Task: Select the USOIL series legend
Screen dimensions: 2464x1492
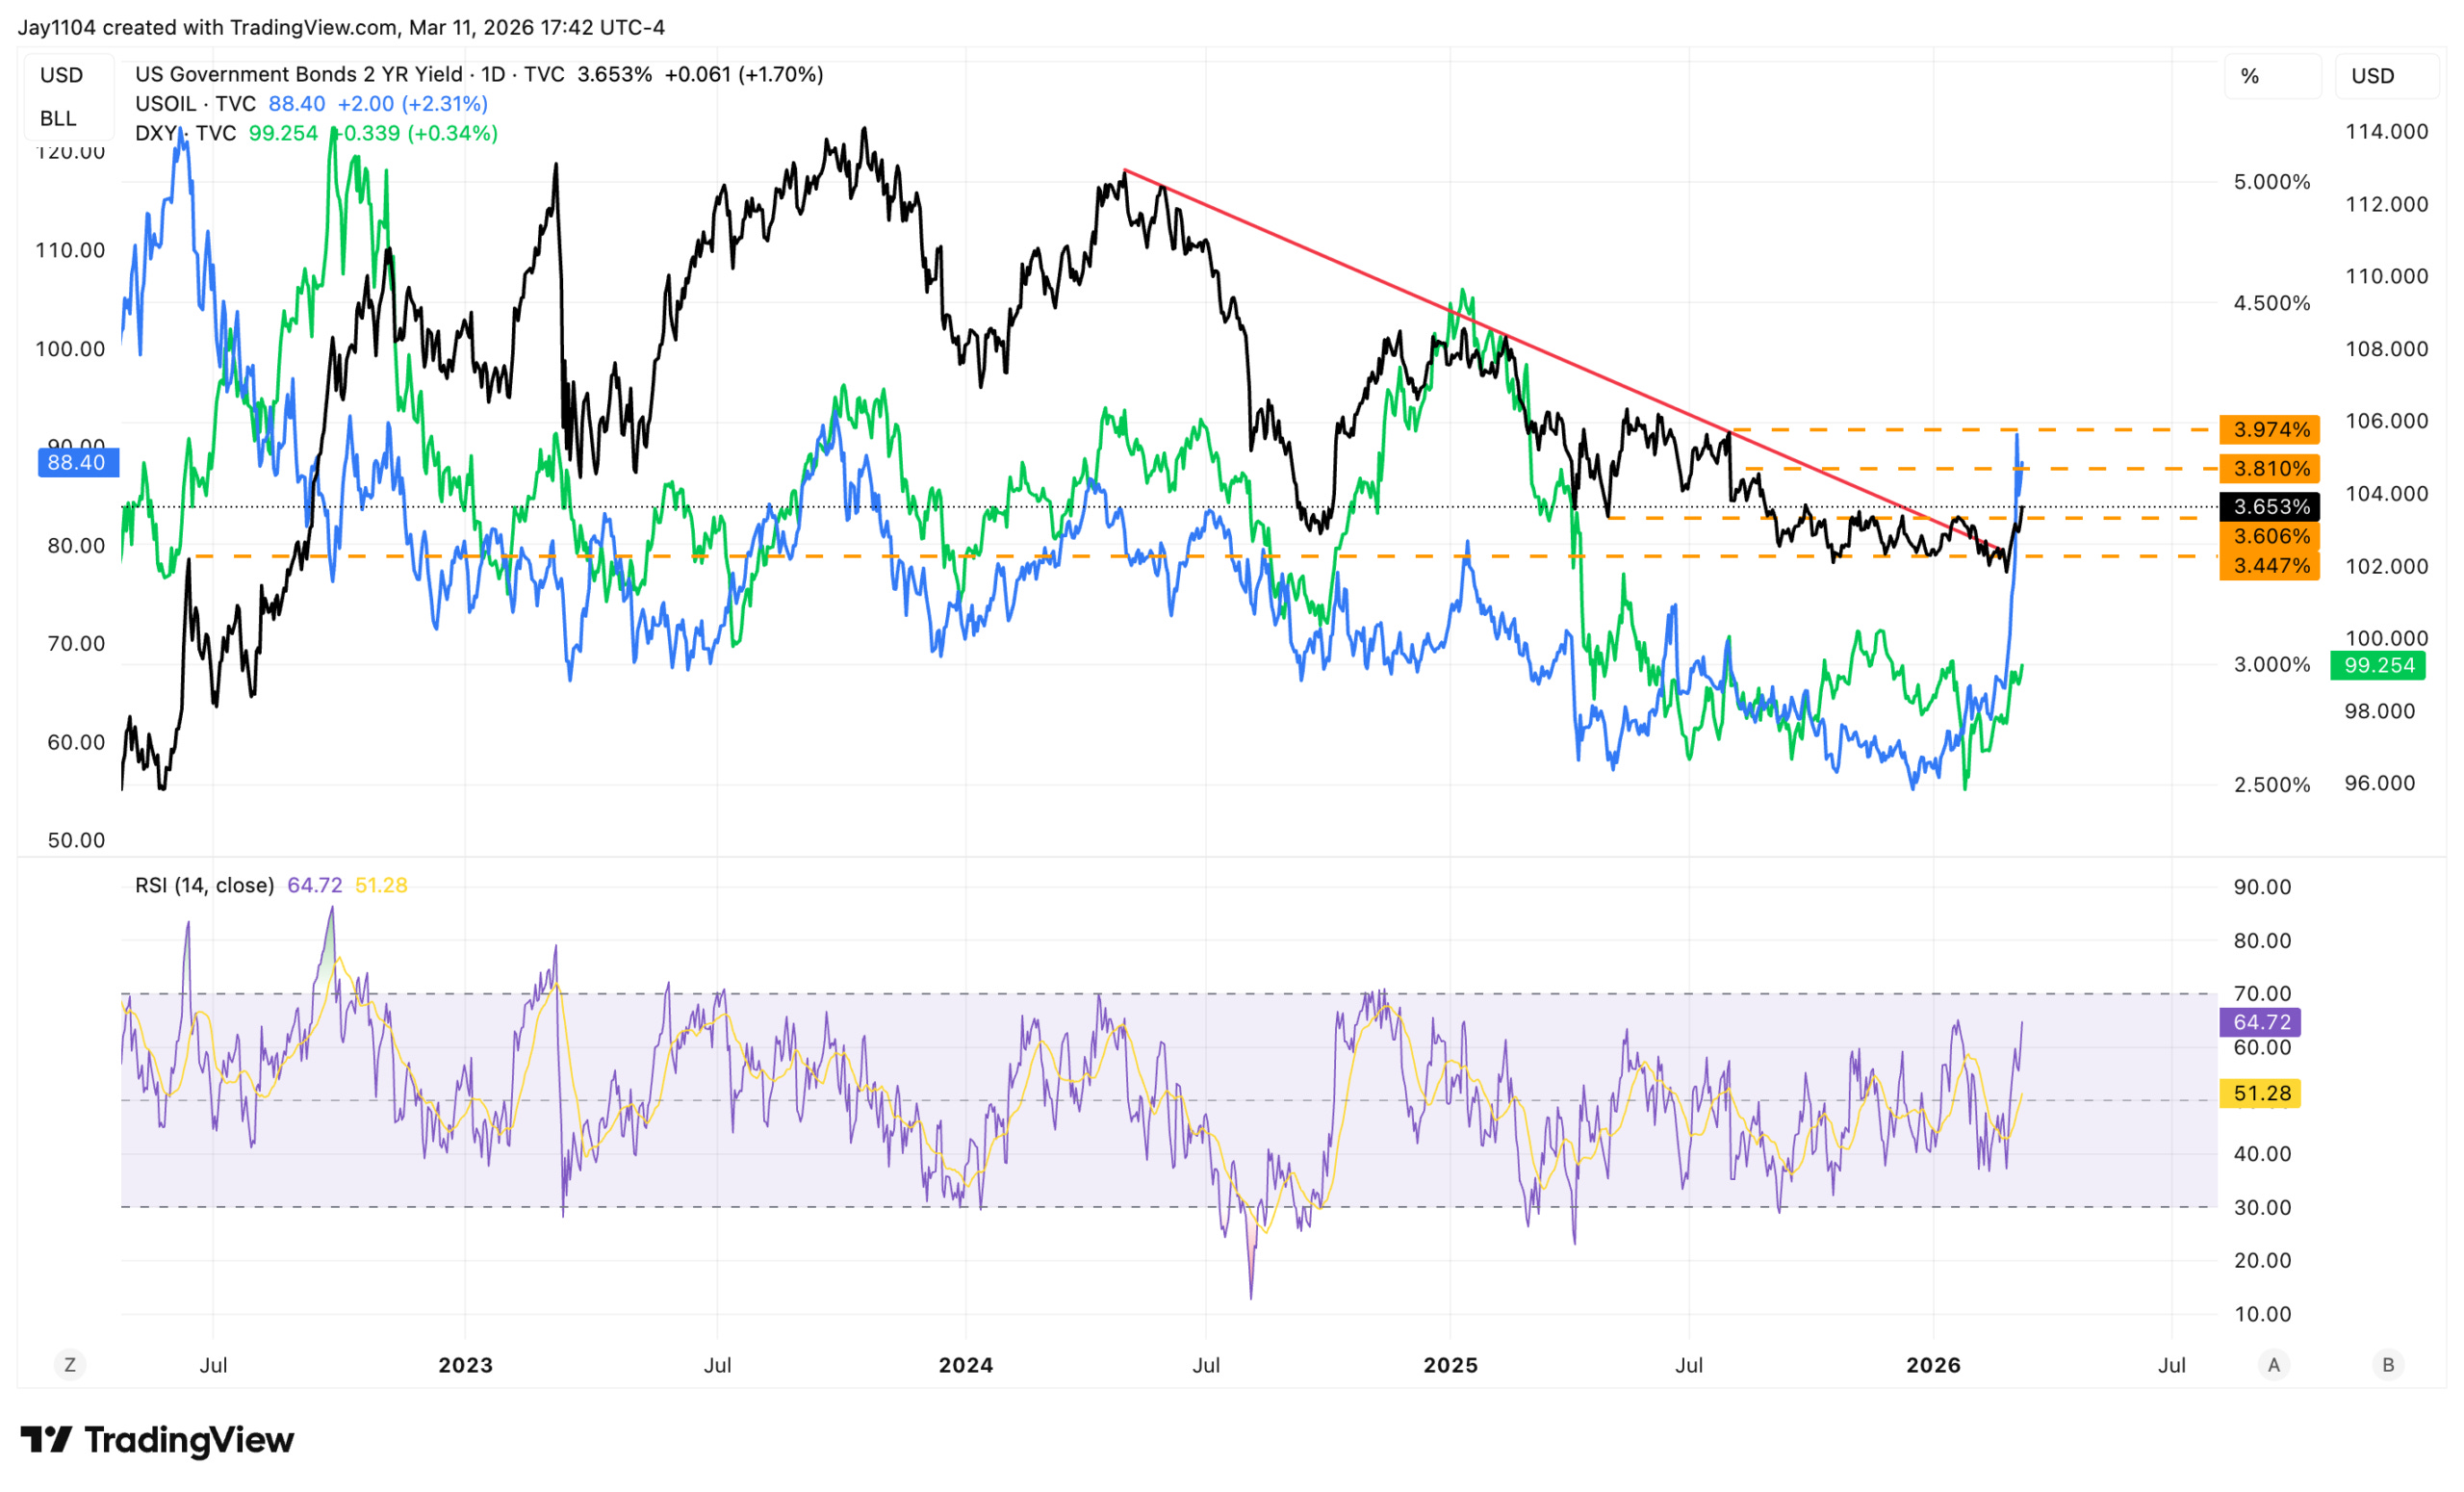Action: coord(195,104)
